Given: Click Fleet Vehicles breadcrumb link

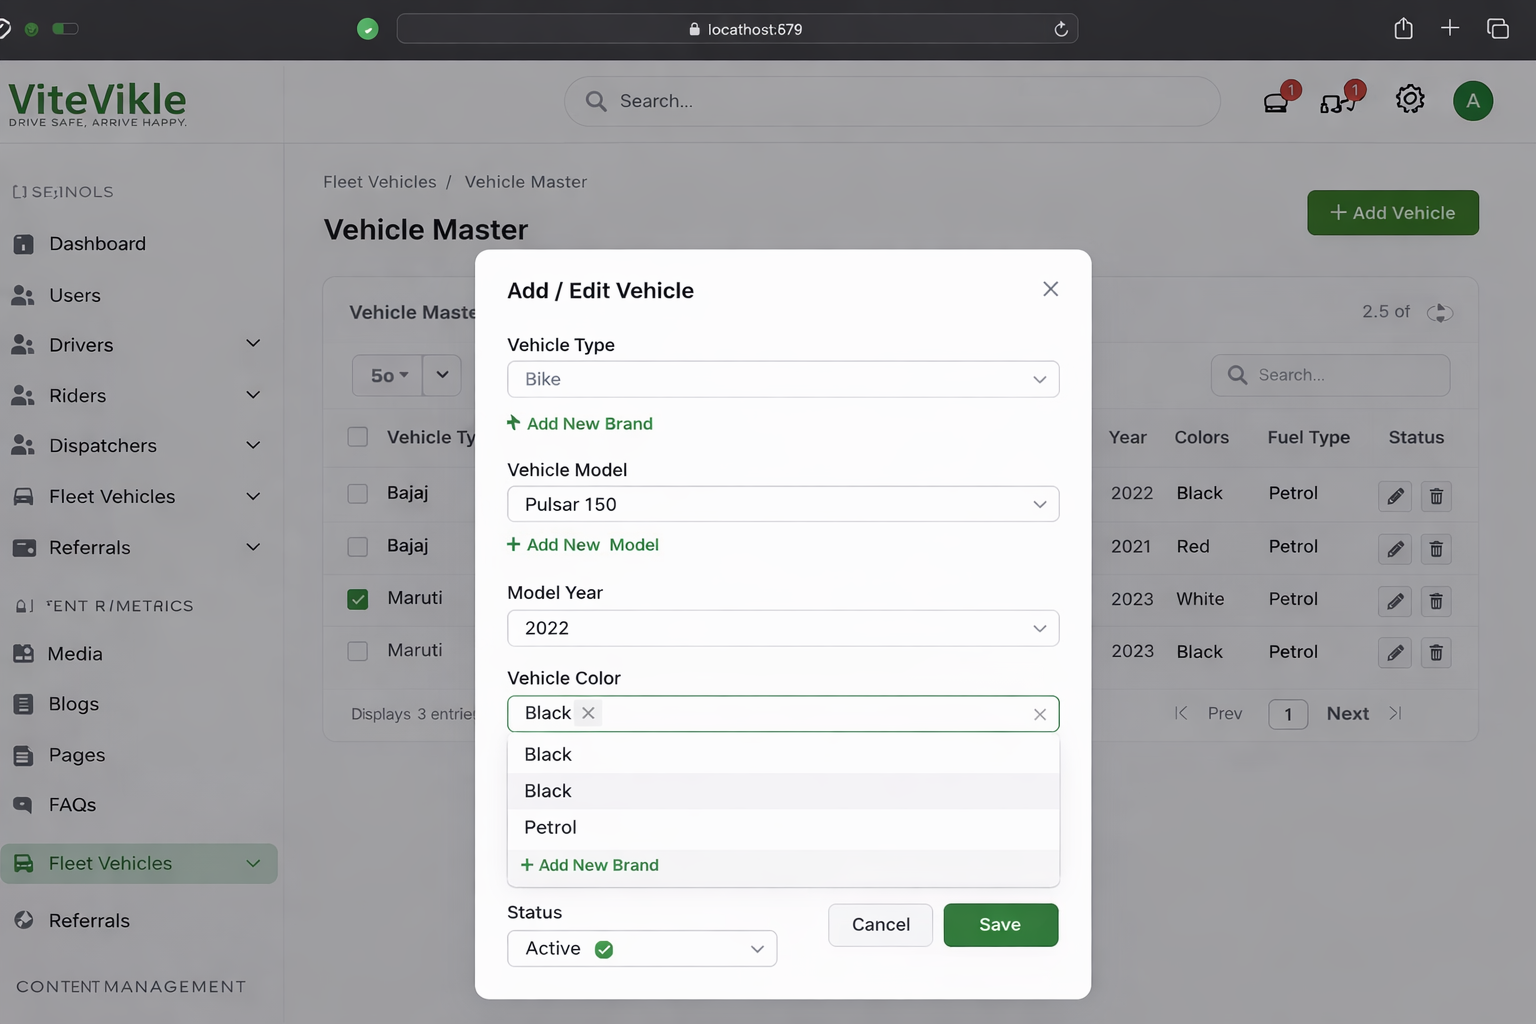Looking at the screenshot, I should pos(379,182).
